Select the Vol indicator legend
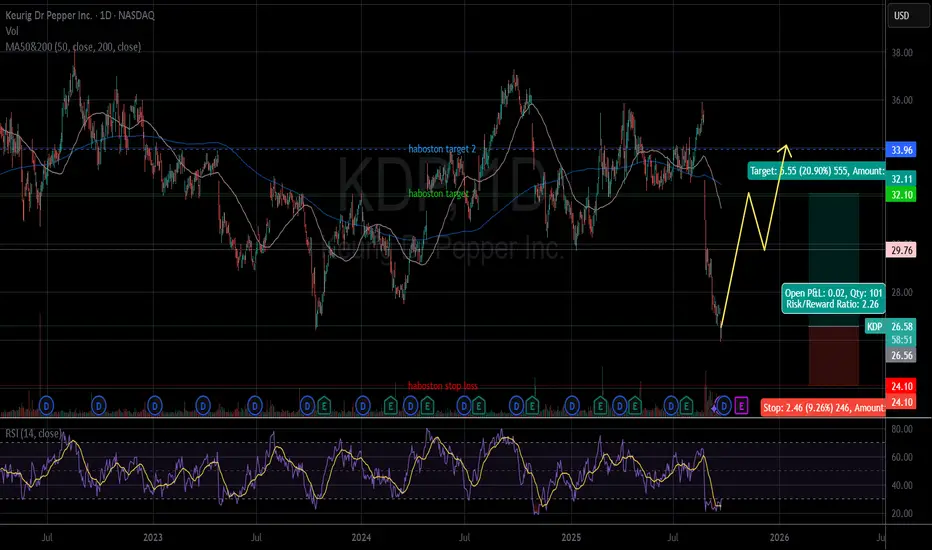This screenshot has height=550, width=932. [12, 31]
